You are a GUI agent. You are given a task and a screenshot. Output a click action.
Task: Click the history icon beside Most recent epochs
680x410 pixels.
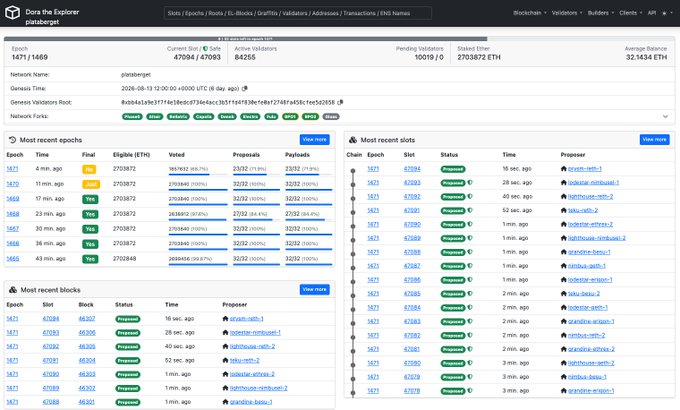tap(13, 140)
